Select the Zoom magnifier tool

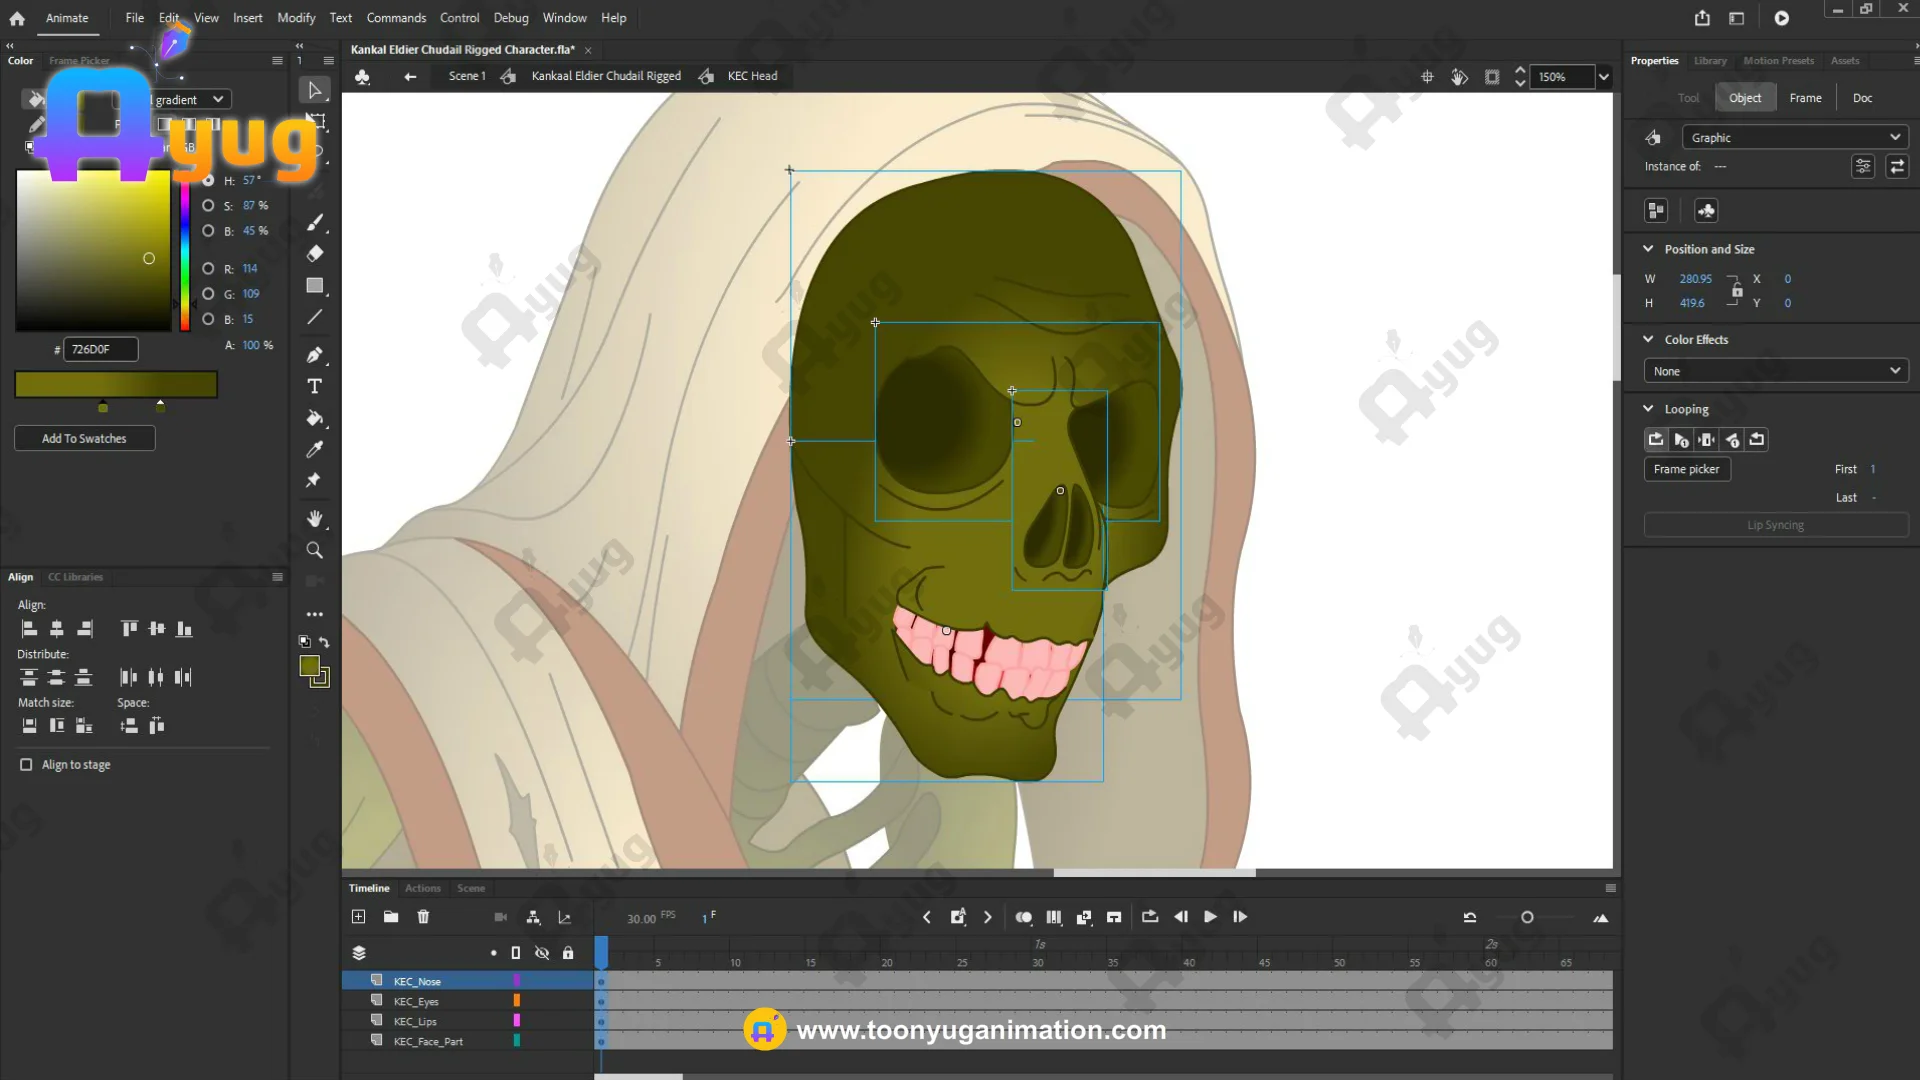click(x=314, y=550)
